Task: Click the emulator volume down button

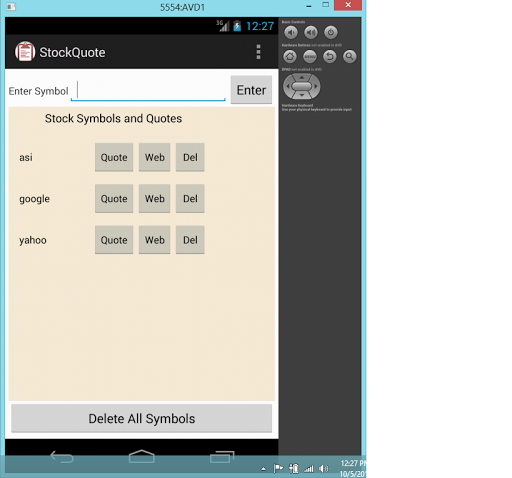Action: (x=291, y=32)
